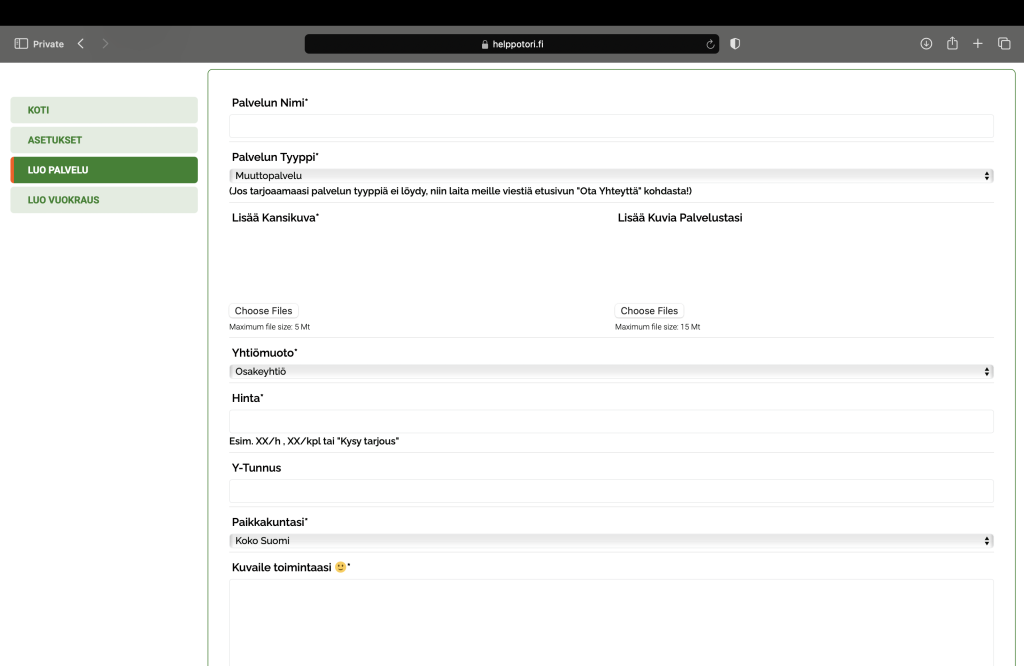Image resolution: width=1024 pixels, height=666 pixels.
Task: Click Choose Files under Lisää Kansikuva
Action: pyautogui.click(x=264, y=311)
